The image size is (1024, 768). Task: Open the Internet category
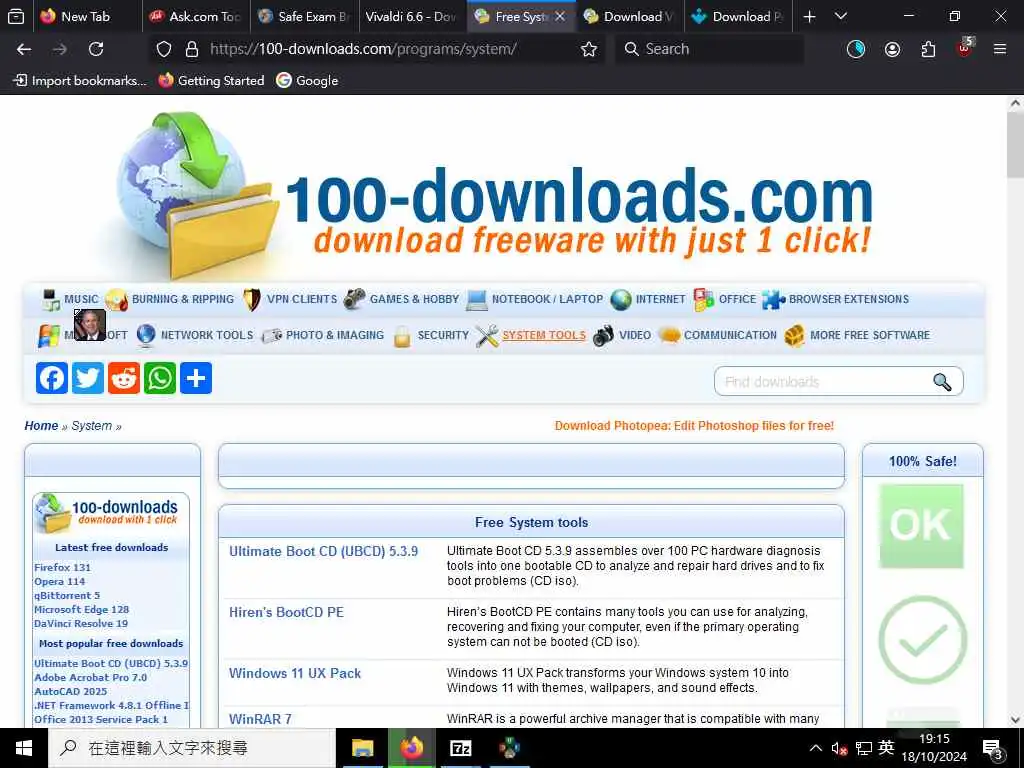pos(660,299)
